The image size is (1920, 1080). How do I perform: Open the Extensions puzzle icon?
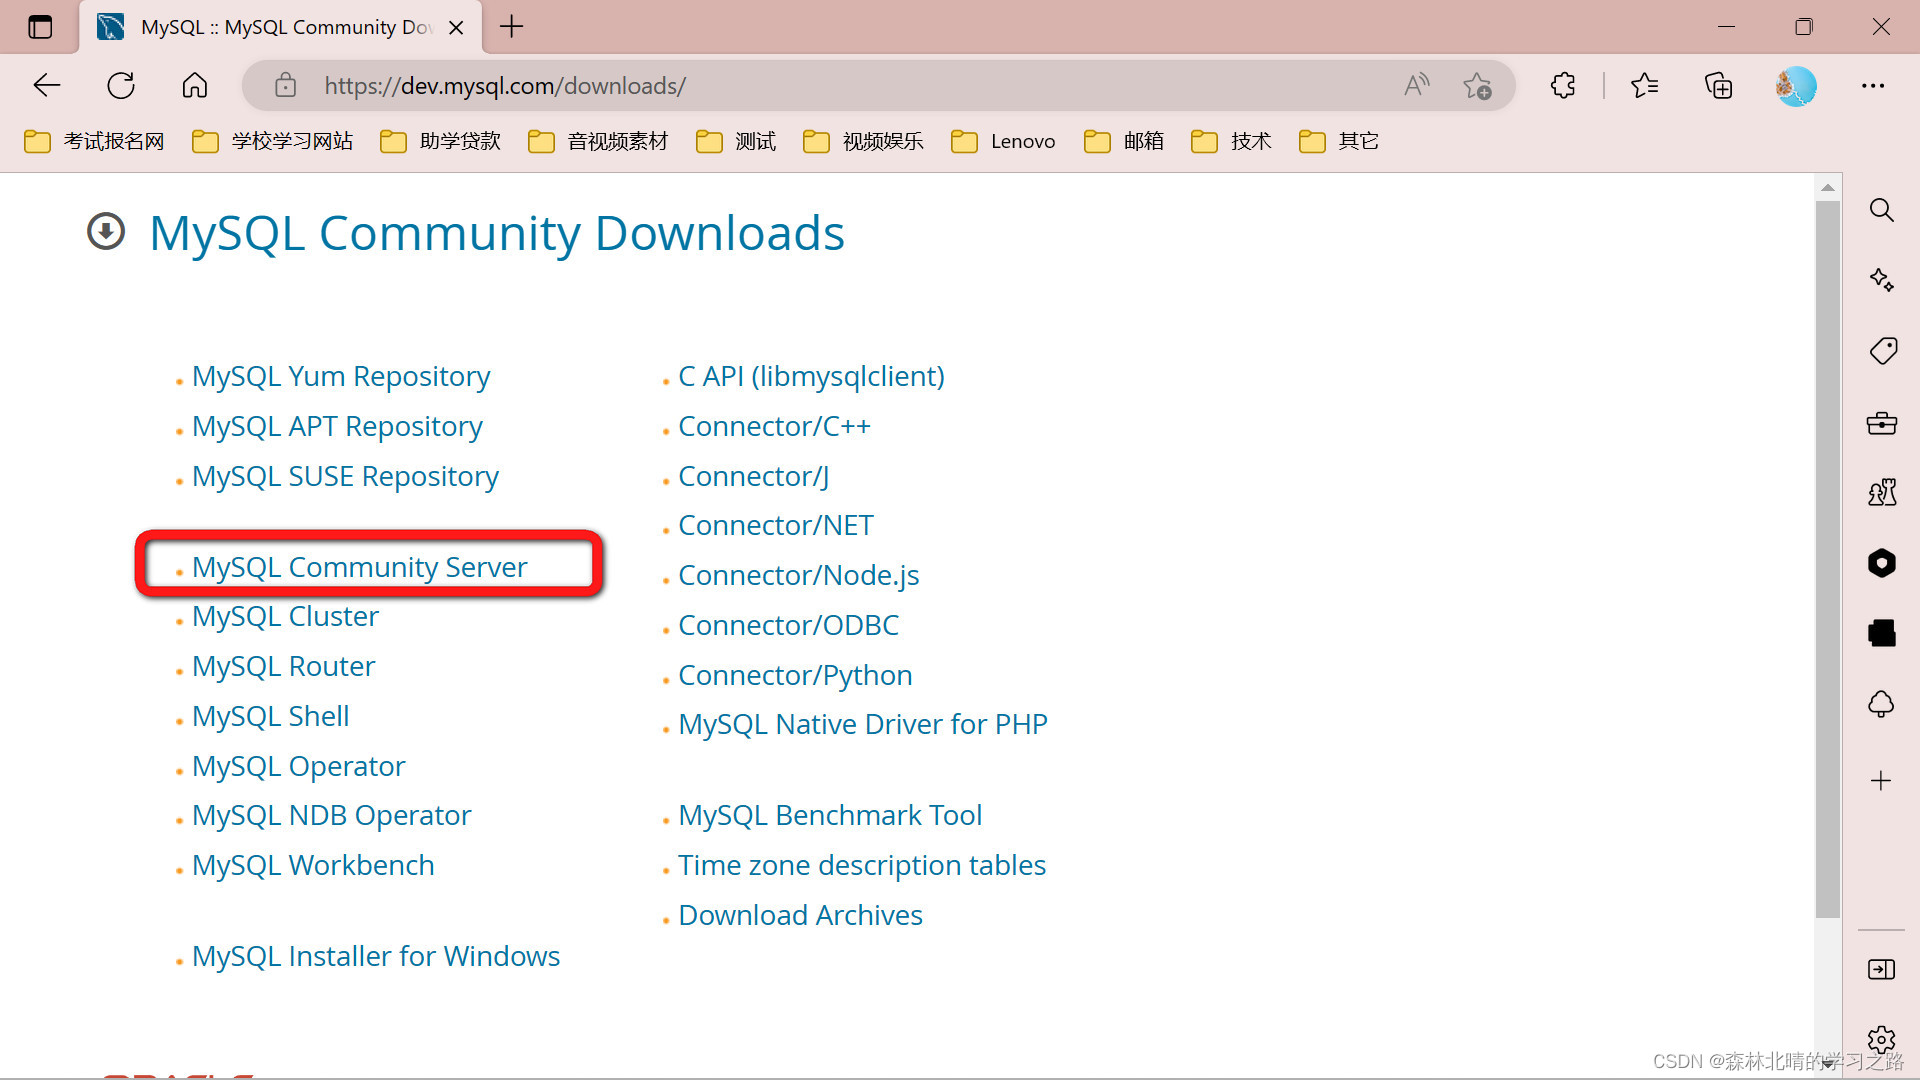1563,86
